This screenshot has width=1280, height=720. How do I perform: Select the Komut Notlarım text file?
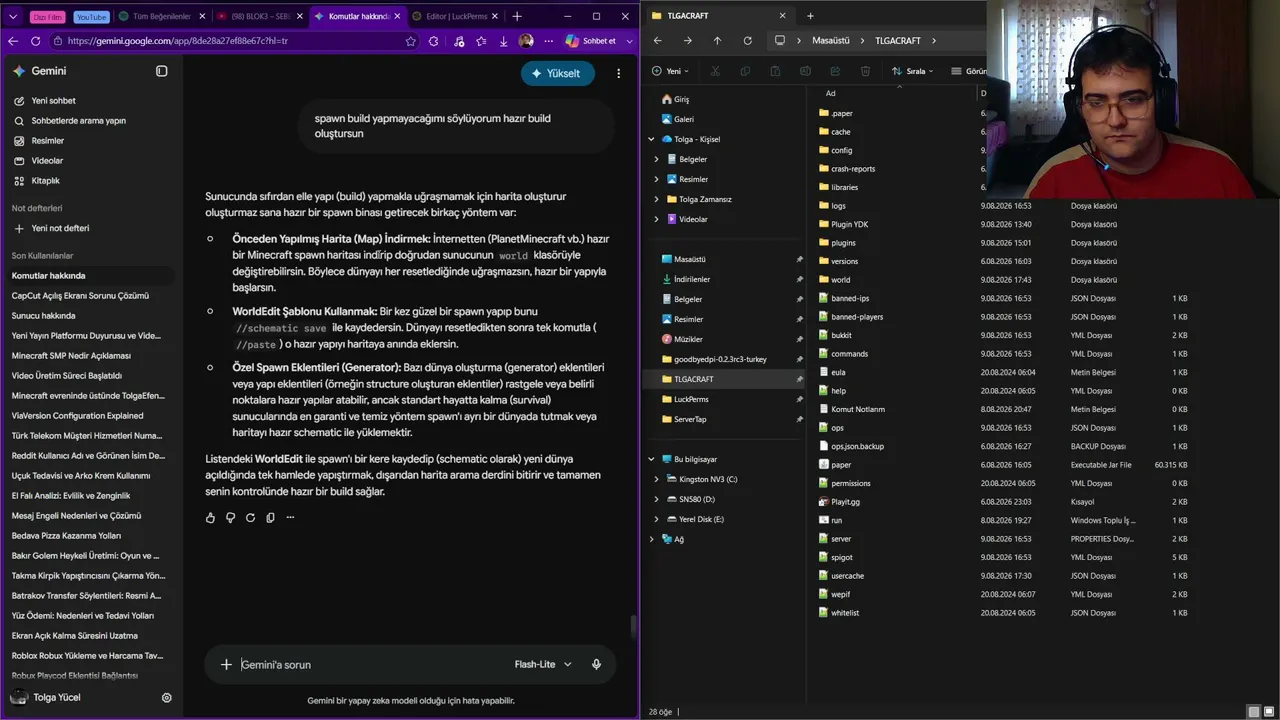(858, 409)
